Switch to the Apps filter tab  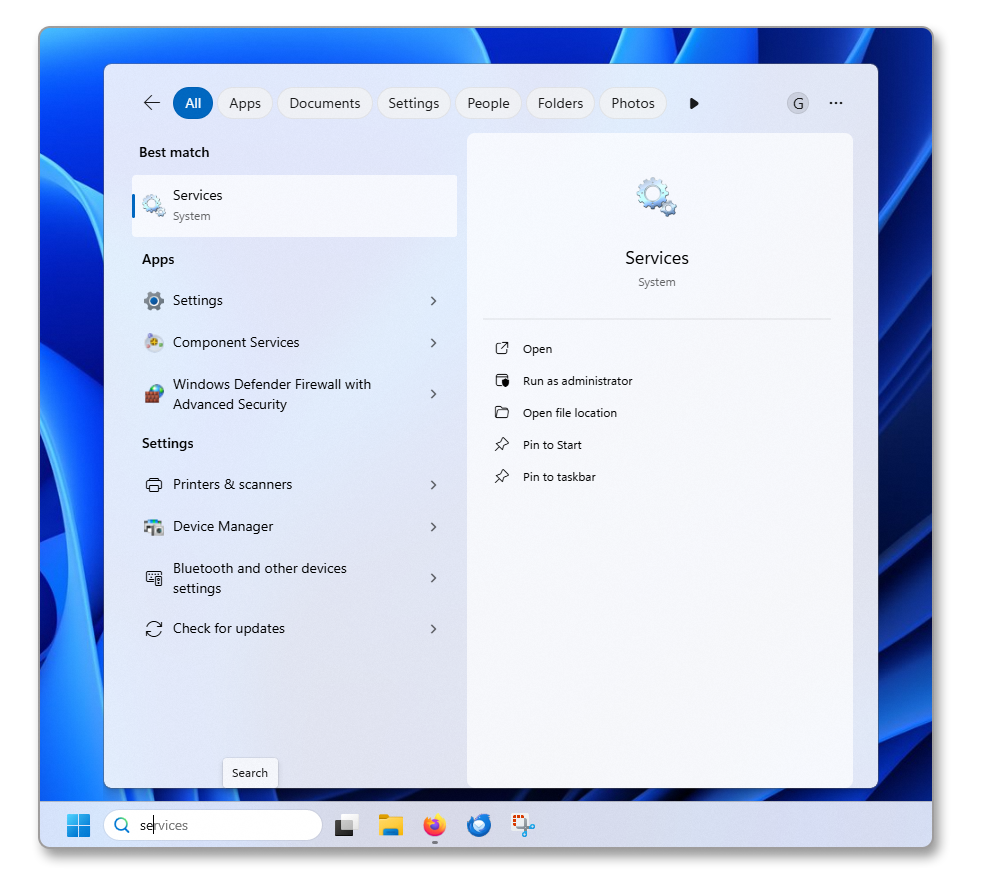[x=245, y=103]
